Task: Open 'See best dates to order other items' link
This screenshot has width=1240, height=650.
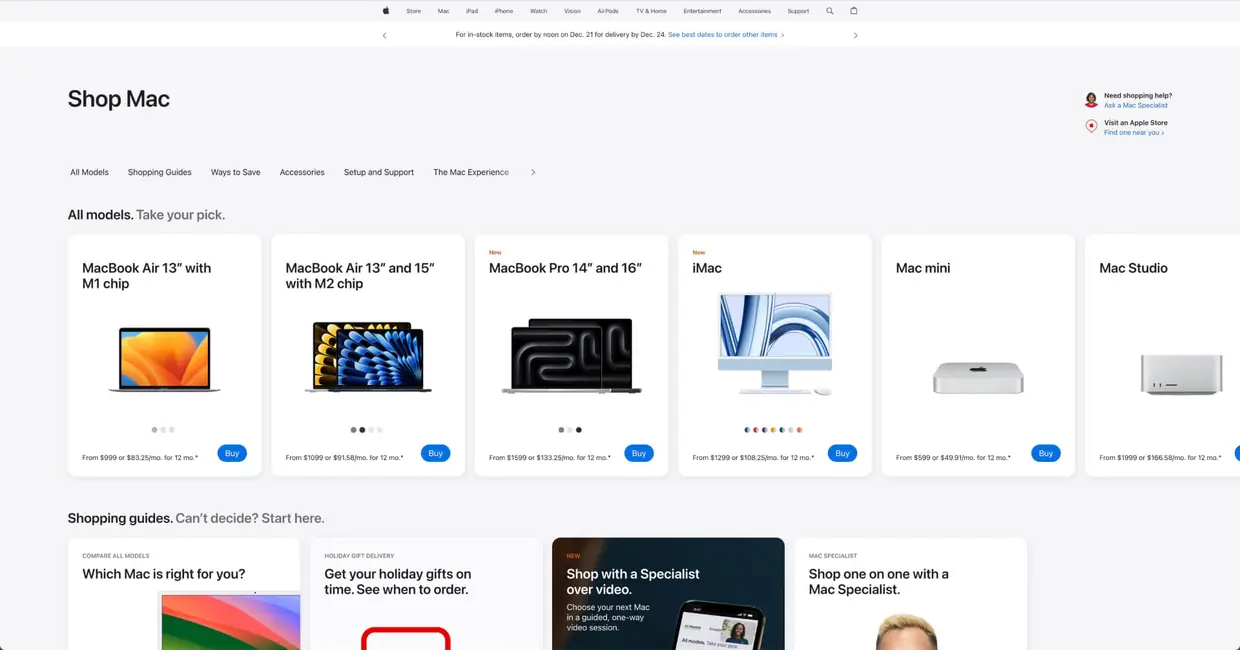Action: point(725,35)
